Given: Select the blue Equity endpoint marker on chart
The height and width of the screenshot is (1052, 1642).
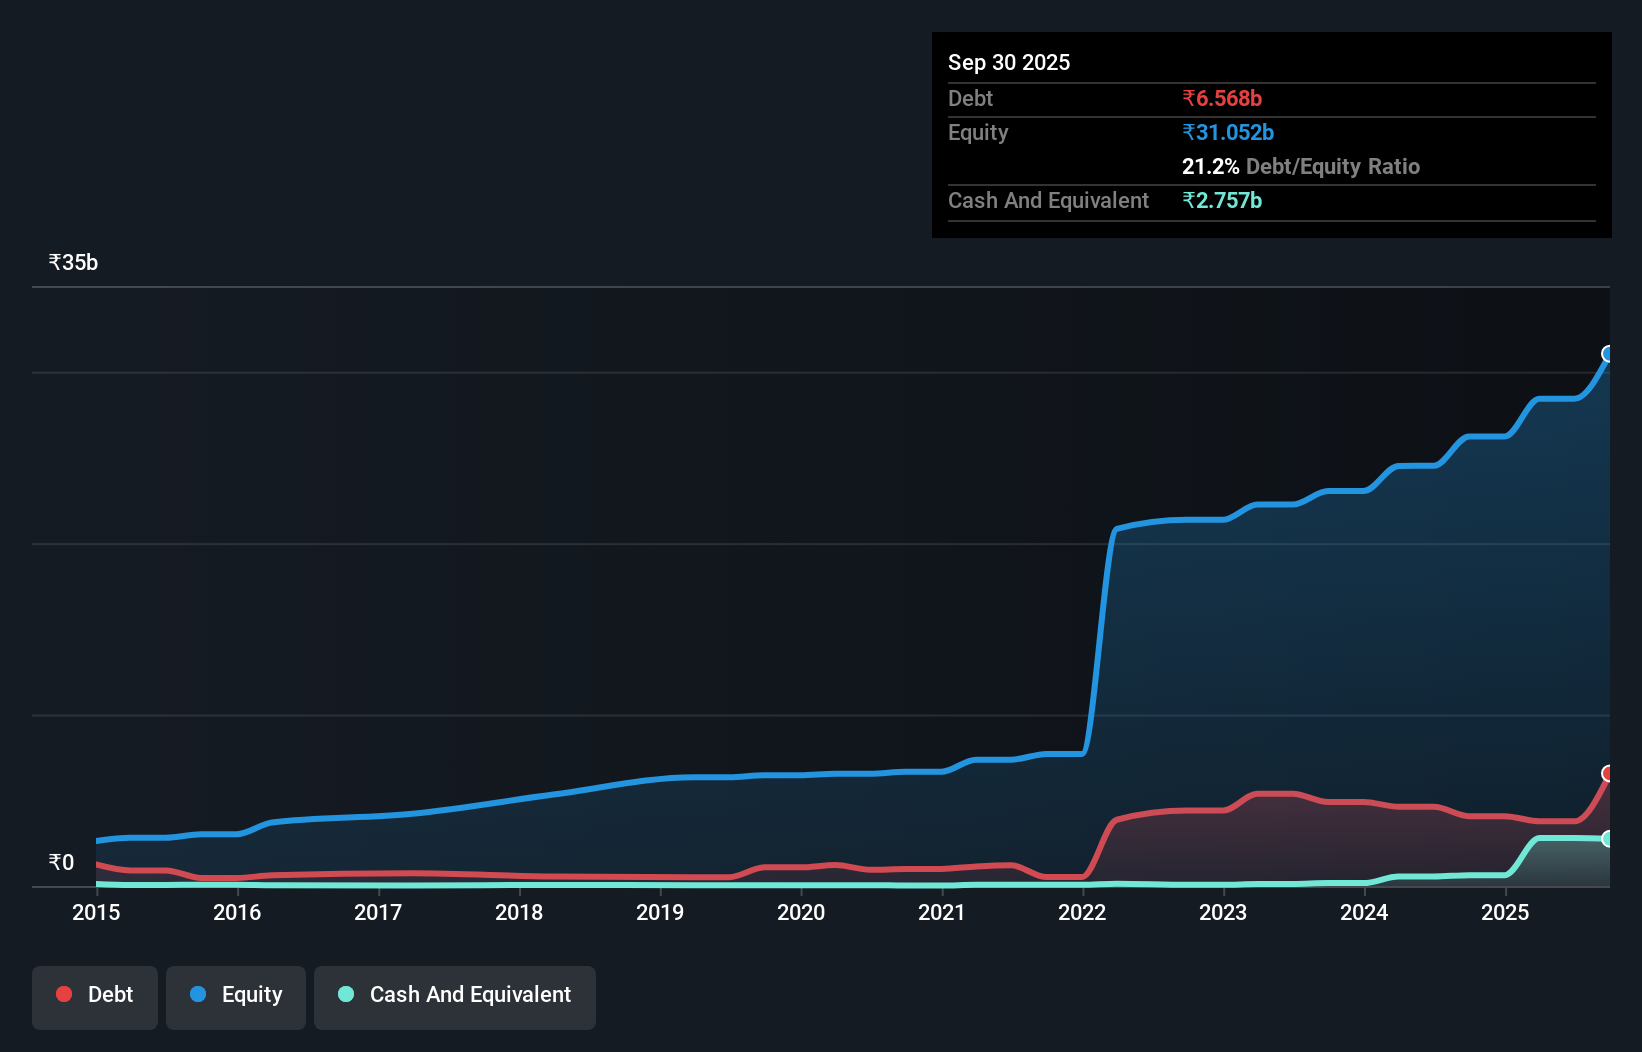Looking at the screenshot, I should 1608,354.
